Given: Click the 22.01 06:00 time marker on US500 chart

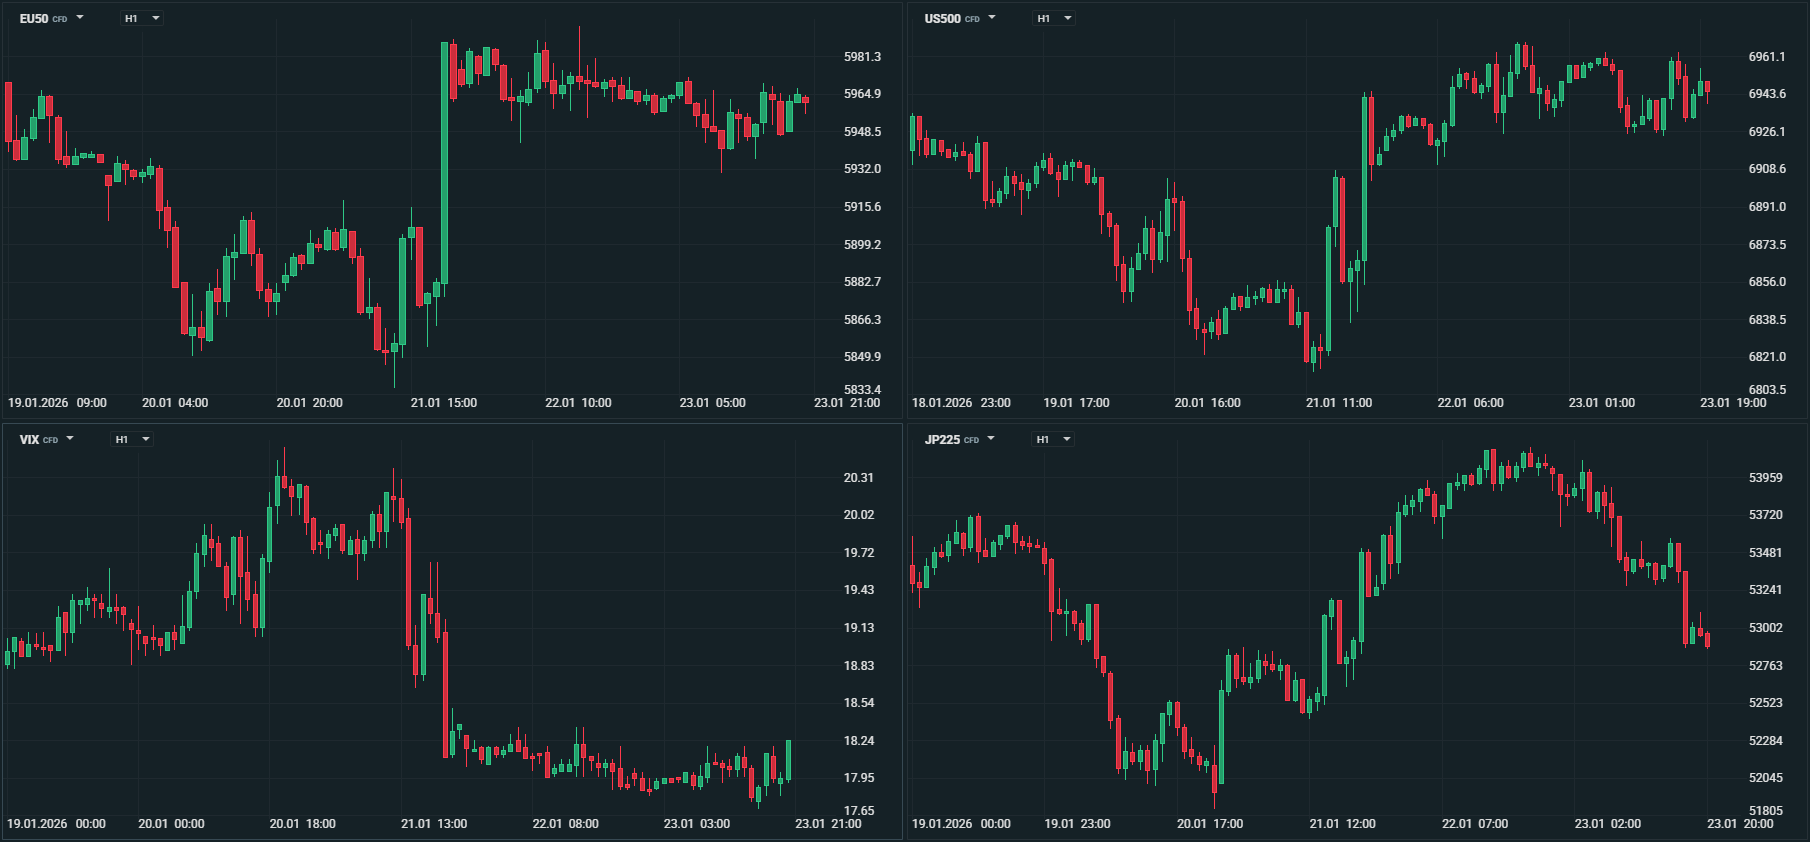Looking at the screenshot, I should tap(1470, 403).
